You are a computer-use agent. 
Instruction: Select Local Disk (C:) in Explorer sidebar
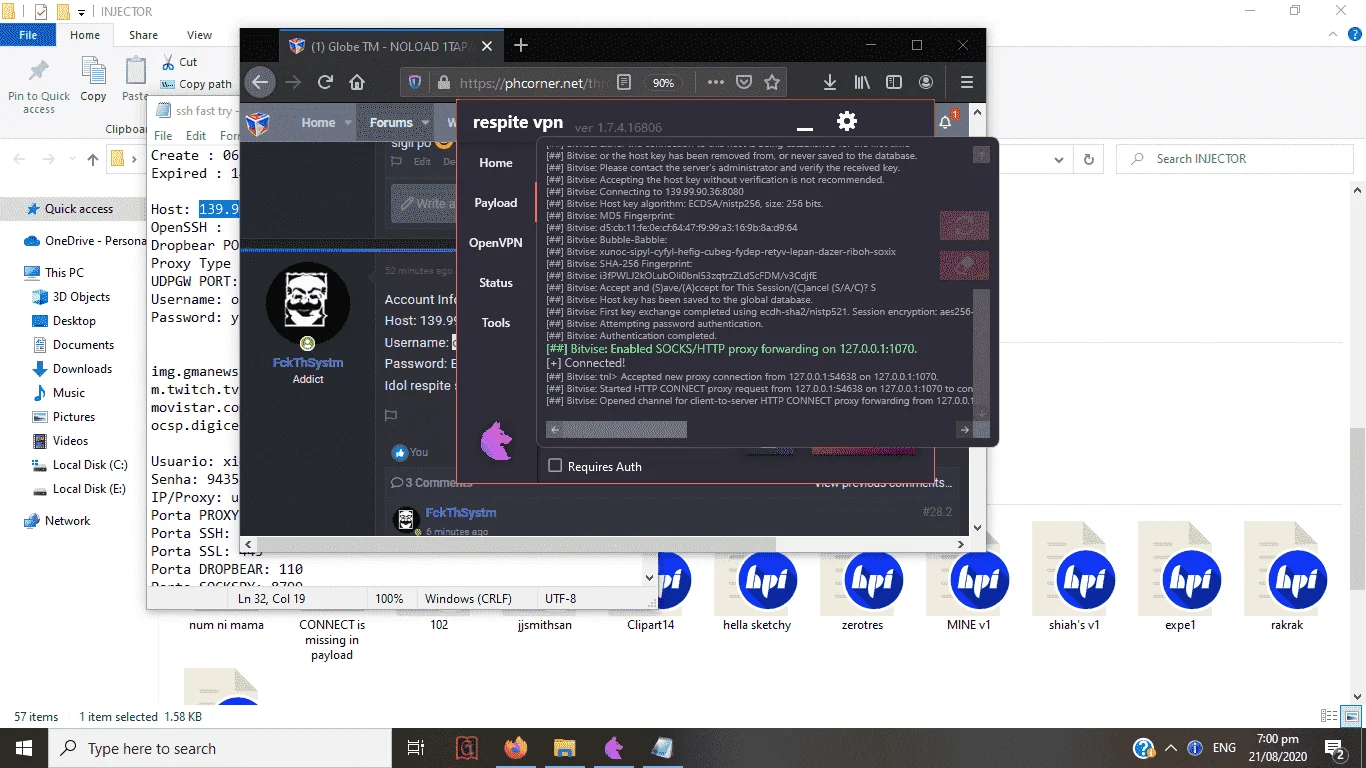point(90,465)
